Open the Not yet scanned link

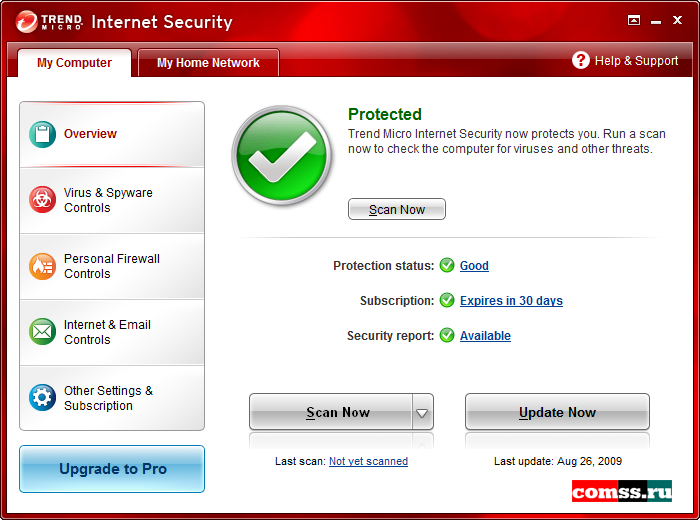tap(368, 461)
